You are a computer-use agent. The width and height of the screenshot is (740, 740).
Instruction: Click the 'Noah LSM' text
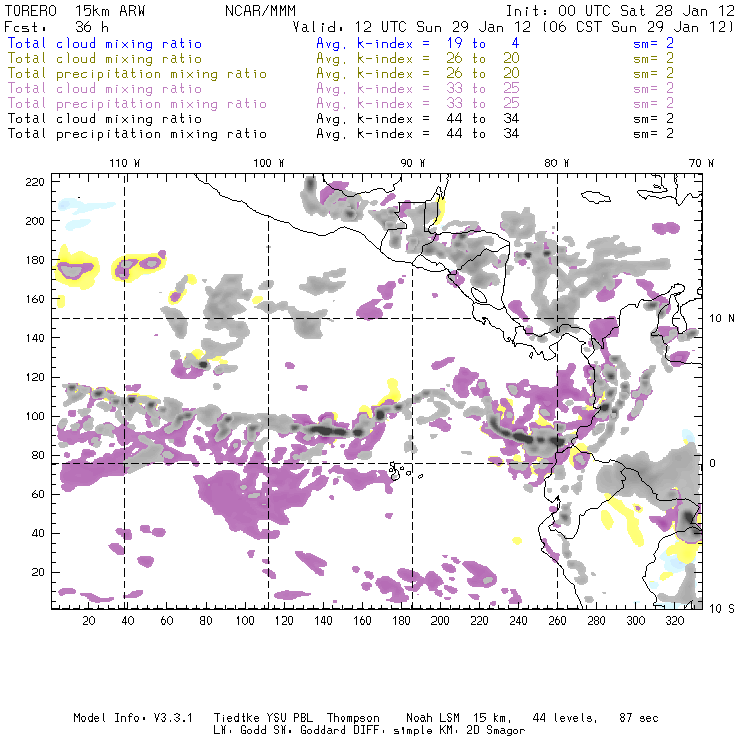pyautogui.click(x=433, y=718)
